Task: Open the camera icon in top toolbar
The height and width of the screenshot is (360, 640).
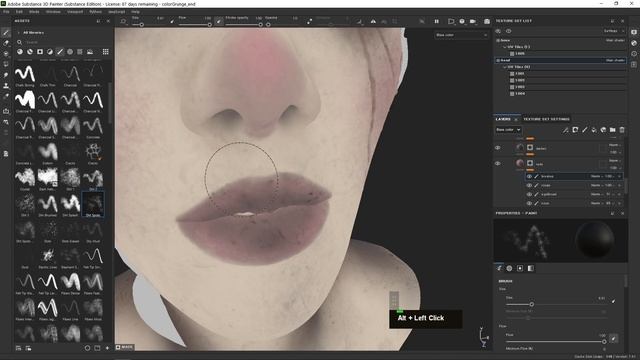Action: click(473, 21)
